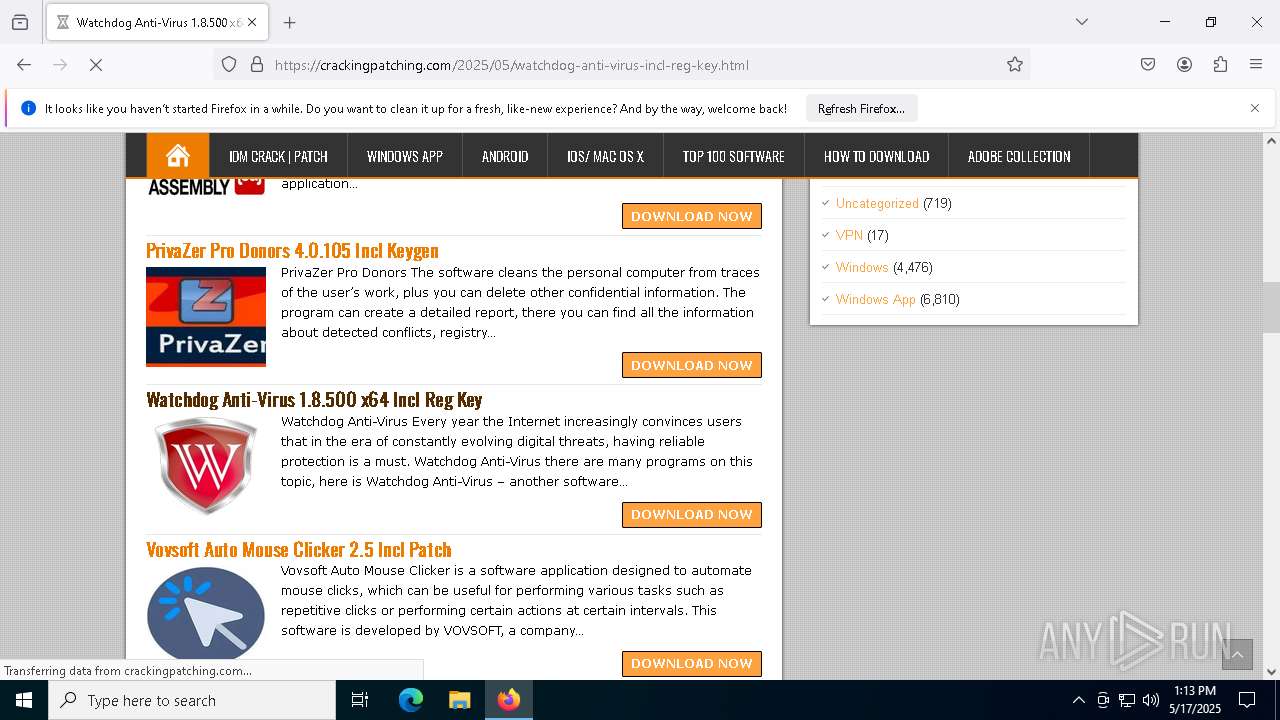This screenshot has height=720, width=1280.
Task: Open PrivaZer Pro Donors article title
Action: (292, 250)
